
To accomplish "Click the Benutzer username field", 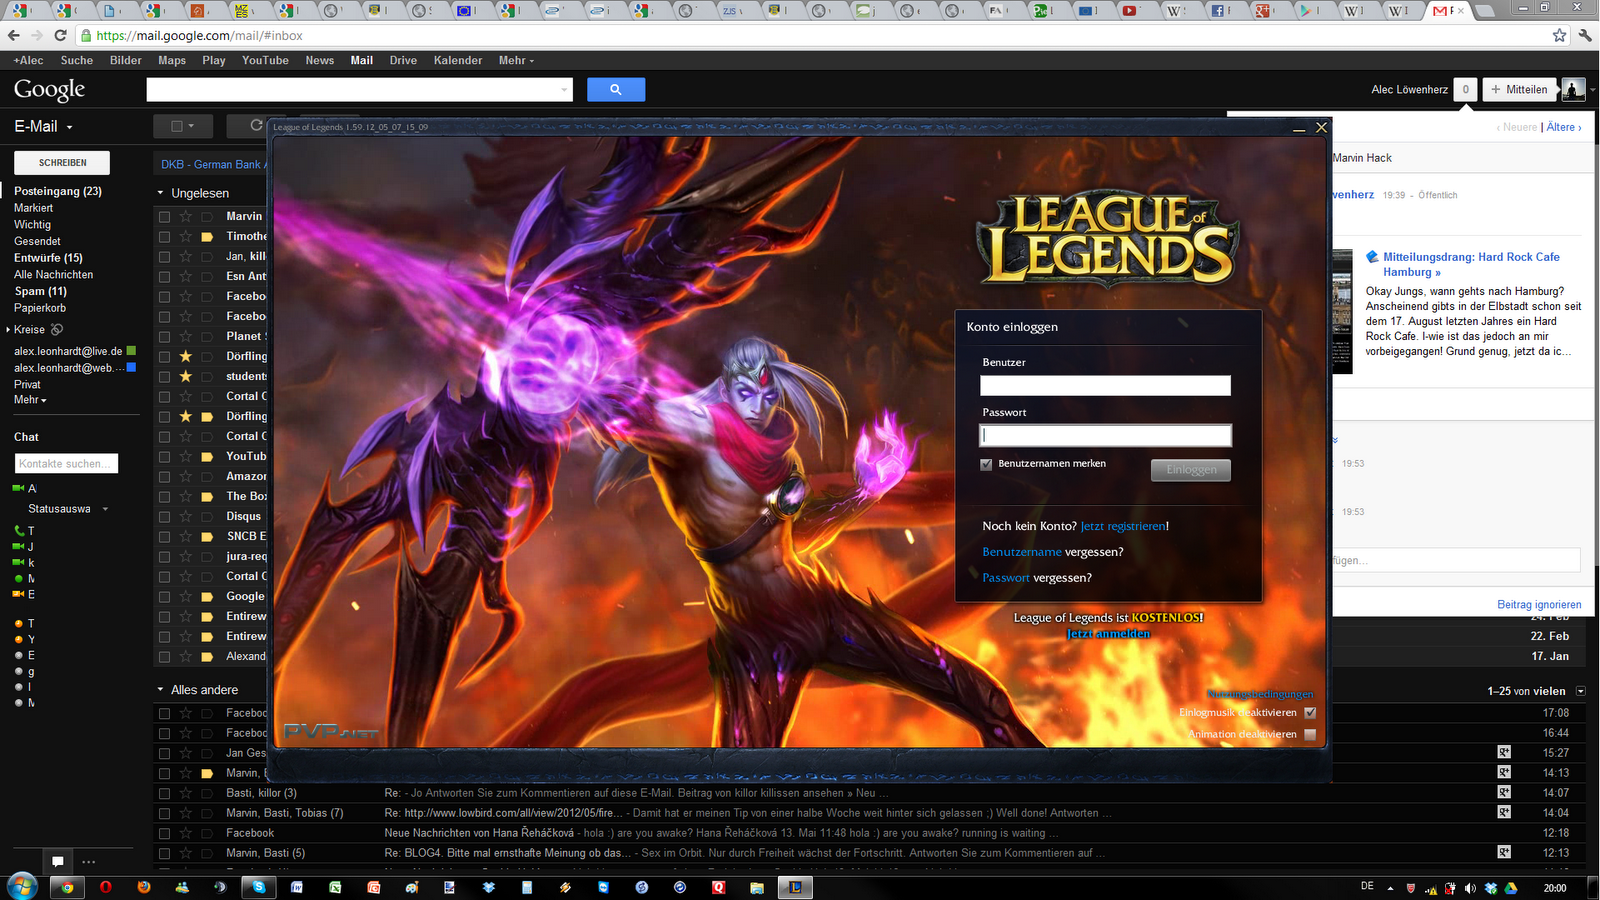I will point(1105,386).
